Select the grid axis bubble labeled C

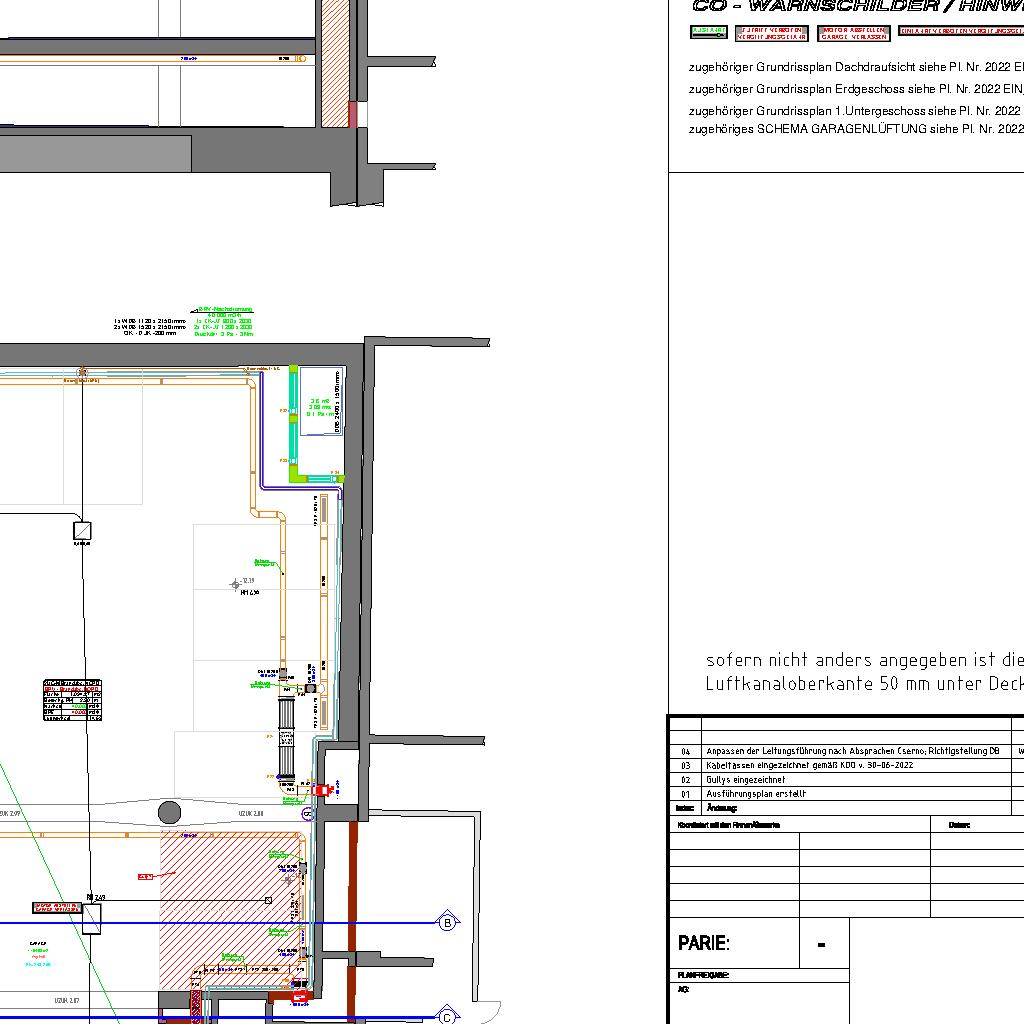click(x=447, y=1017)
